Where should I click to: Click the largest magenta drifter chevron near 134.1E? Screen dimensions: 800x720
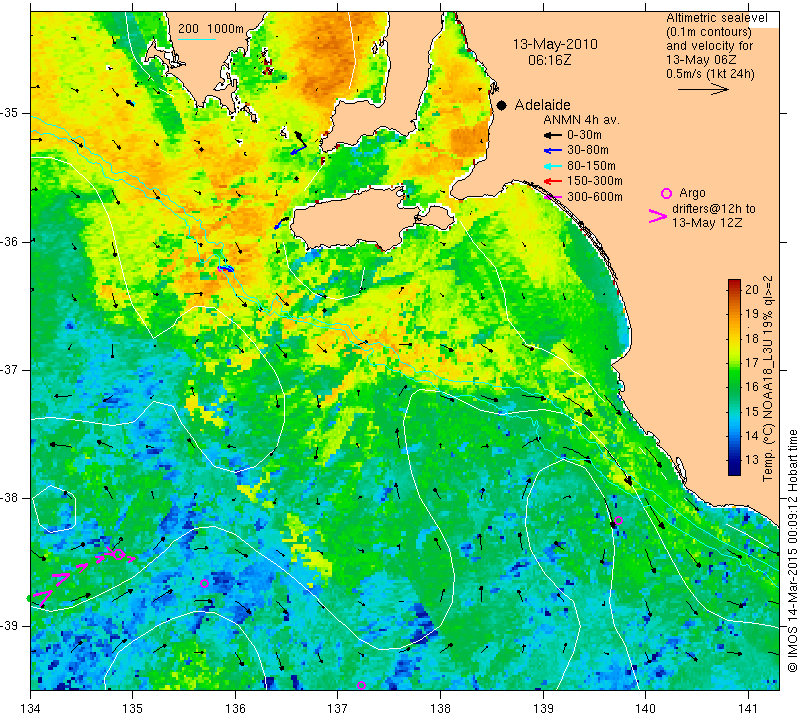click(44, 597)
